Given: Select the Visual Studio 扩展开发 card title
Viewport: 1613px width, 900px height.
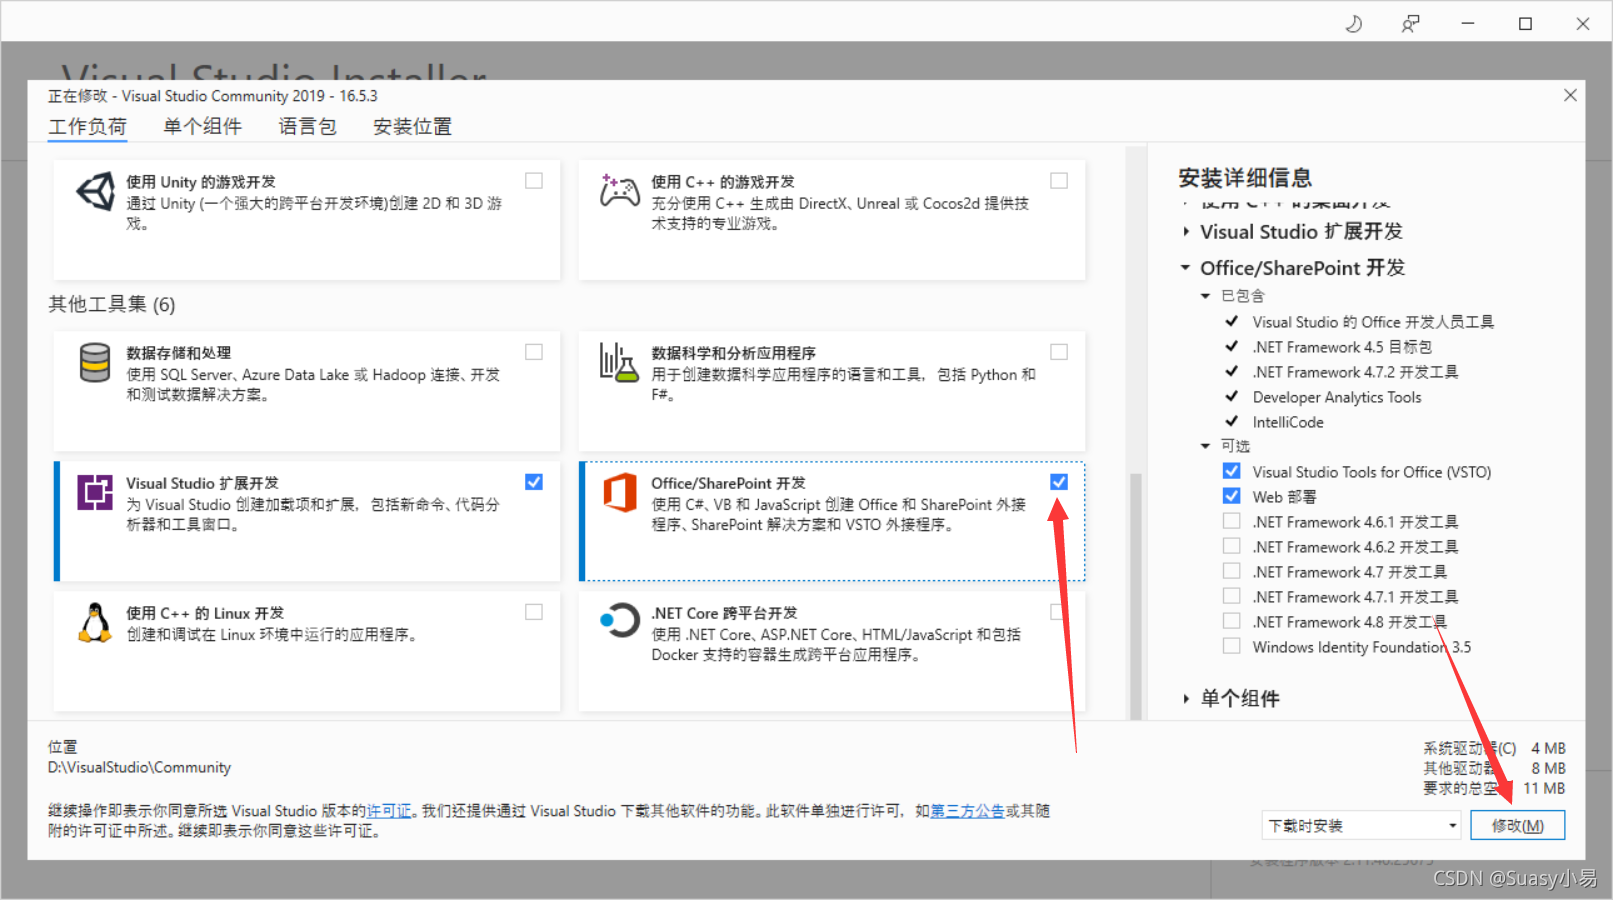Looking at the screenshot, I should tap(202, 483).
